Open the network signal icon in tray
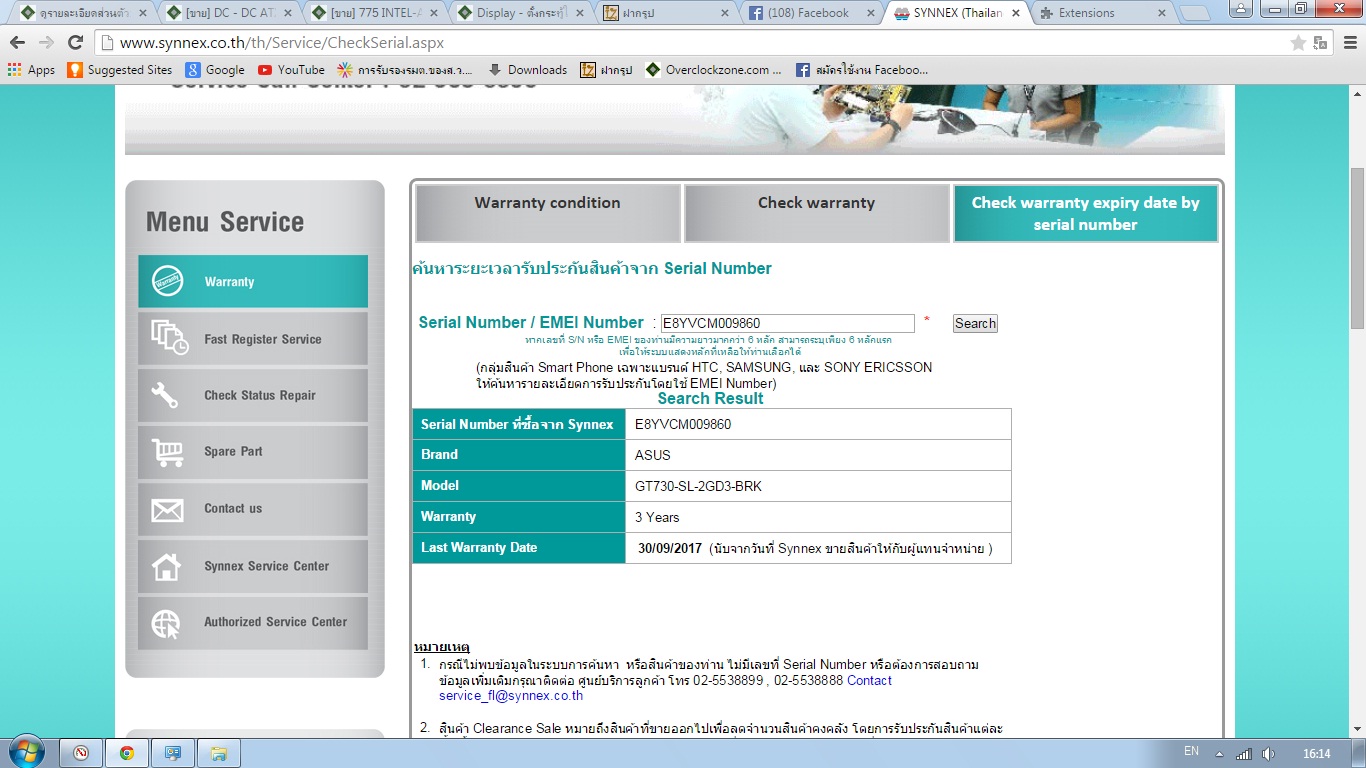The width and height of the screenshot is (1366, 768). 1244,753
